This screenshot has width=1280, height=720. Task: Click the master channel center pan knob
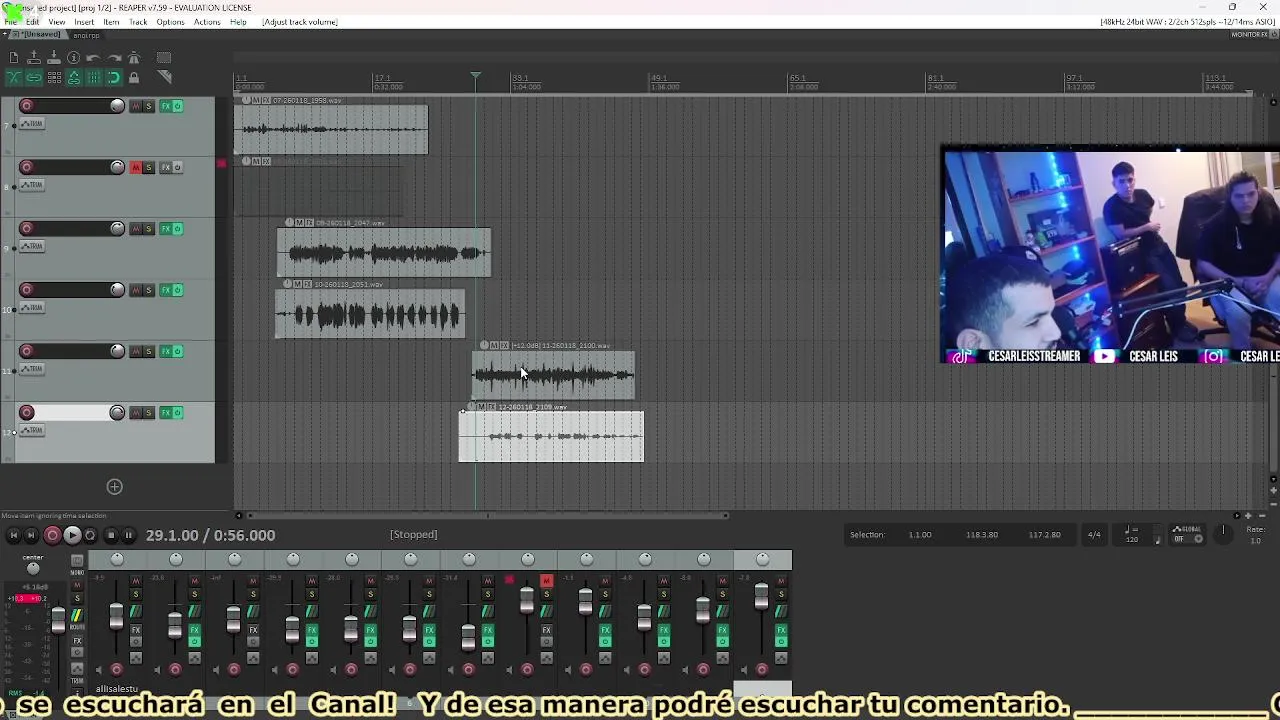pos(33,568)
